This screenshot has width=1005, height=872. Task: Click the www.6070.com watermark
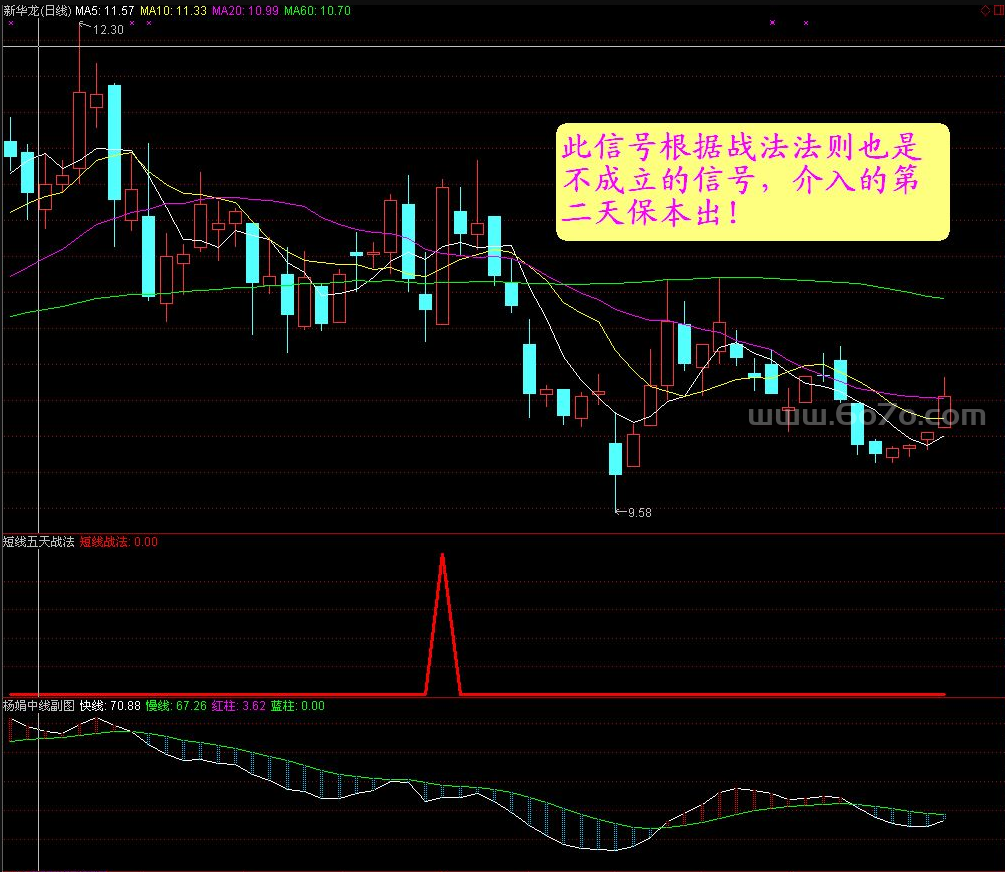[x=866, y=415]
